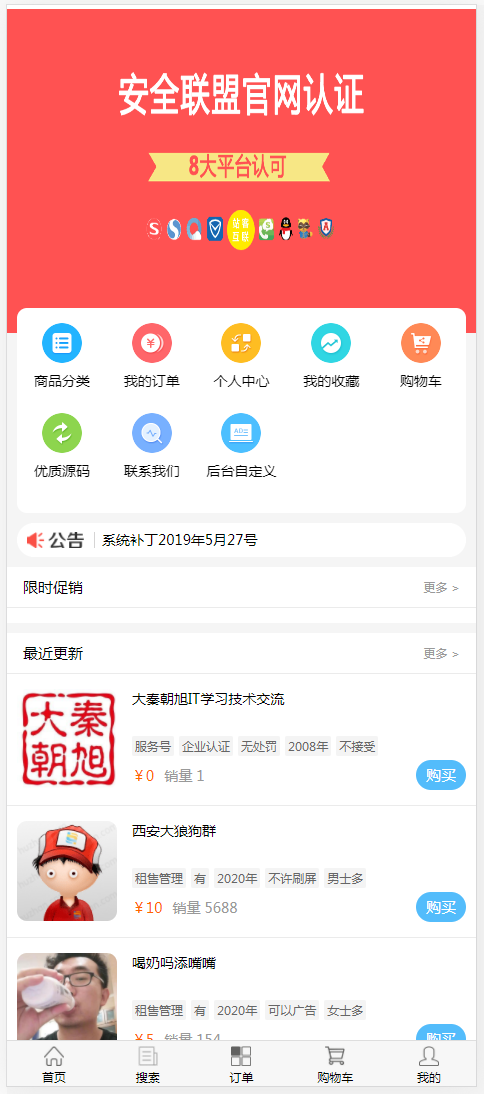Open the 我的收藏 favorites icon
484x1094 pixels.
coord(331,343)
